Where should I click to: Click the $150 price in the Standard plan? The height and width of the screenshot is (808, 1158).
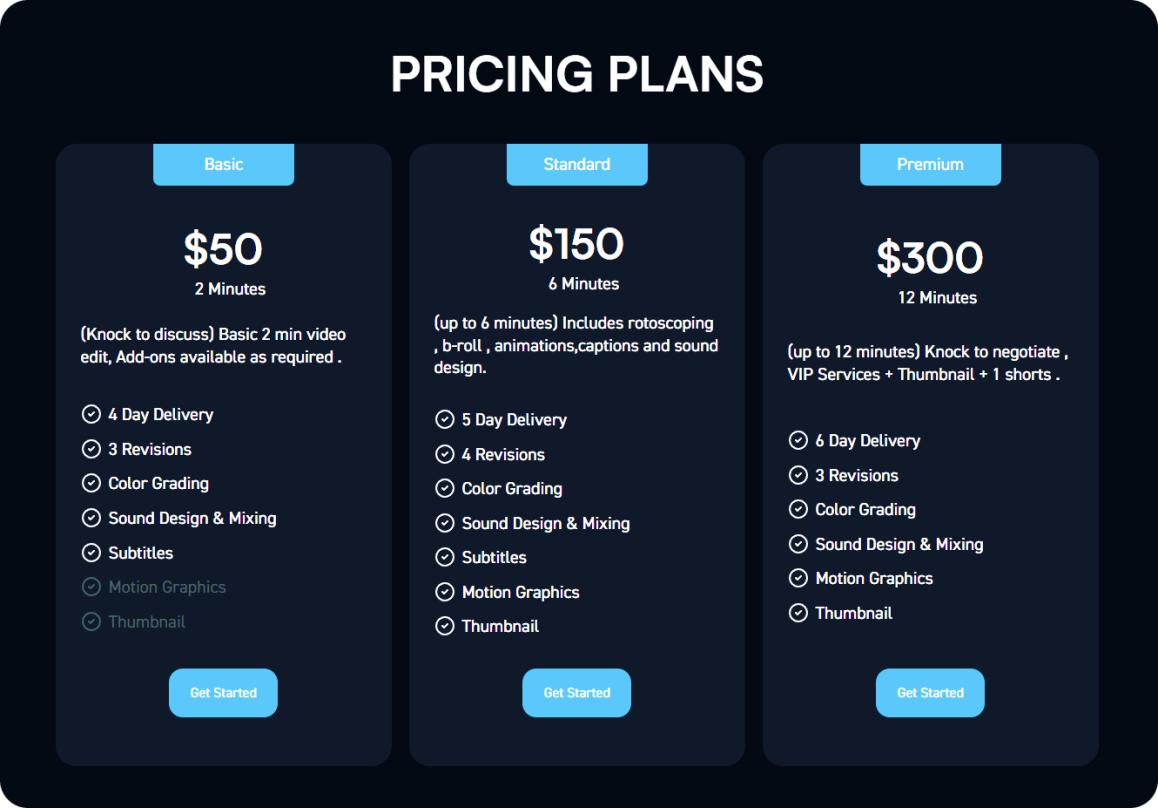[577, 244]
